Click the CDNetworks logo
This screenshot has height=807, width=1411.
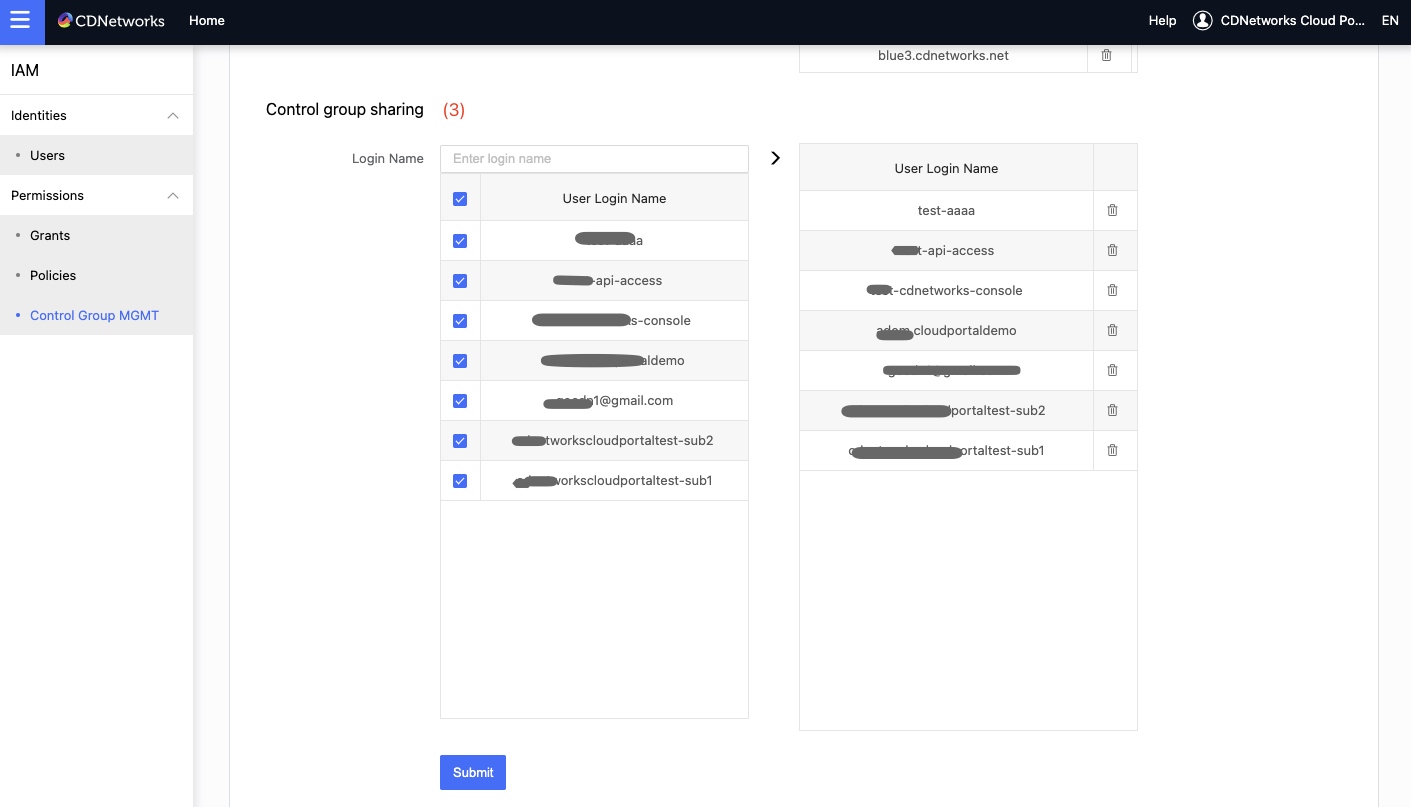click(111, 21)
